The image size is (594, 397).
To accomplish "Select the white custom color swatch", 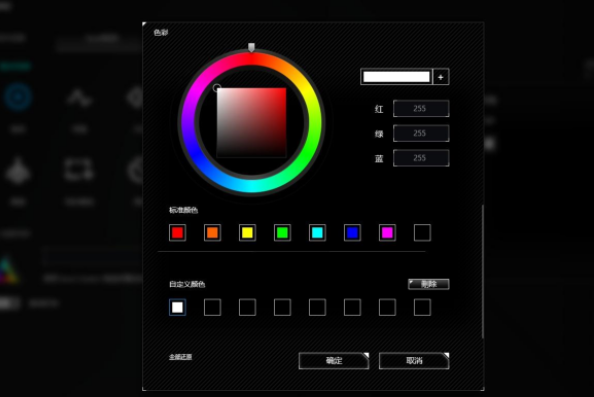I will [x=177, y=307].
